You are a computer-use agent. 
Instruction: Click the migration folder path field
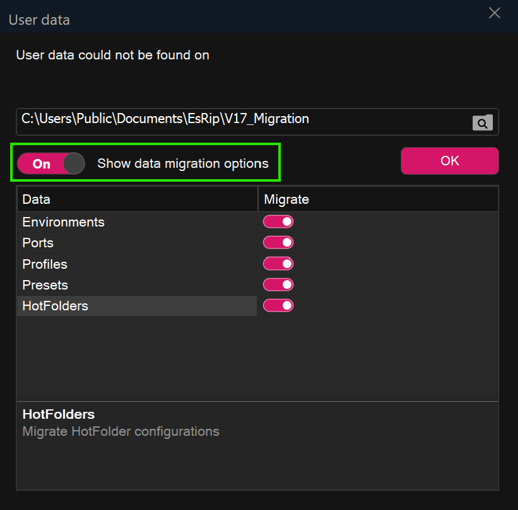click(x=243, y=122)
